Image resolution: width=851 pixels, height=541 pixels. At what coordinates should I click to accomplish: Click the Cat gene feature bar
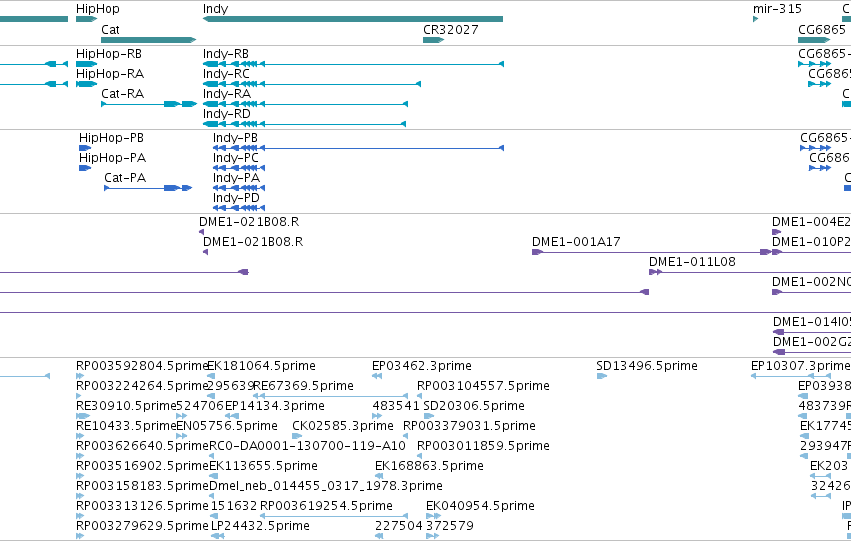pyautogui.click(x=149, y=40)
